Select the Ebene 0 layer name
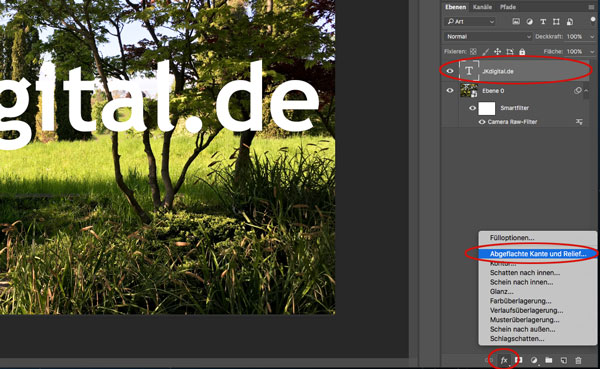 [493, 91]
